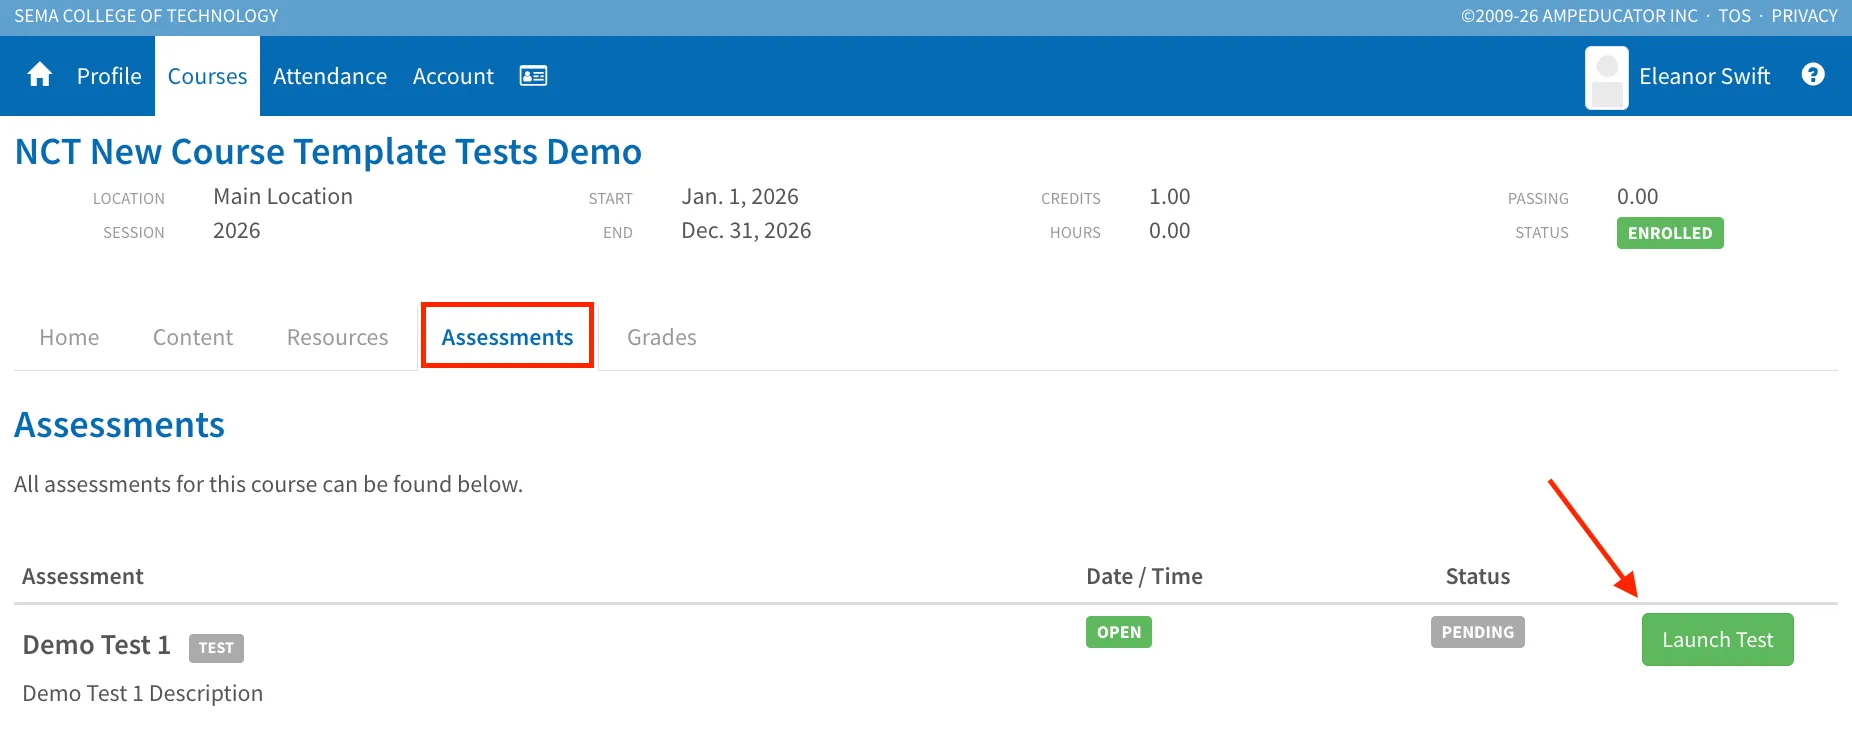Open the TOS link

(1735, 16)
